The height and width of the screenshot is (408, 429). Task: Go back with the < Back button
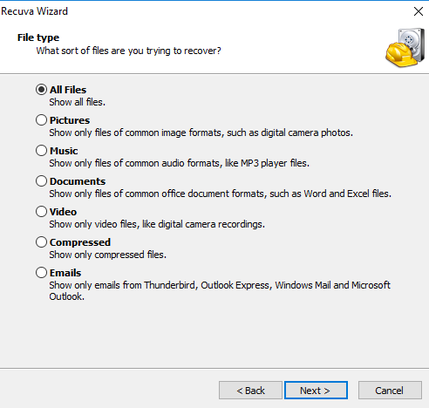(250, 390)
